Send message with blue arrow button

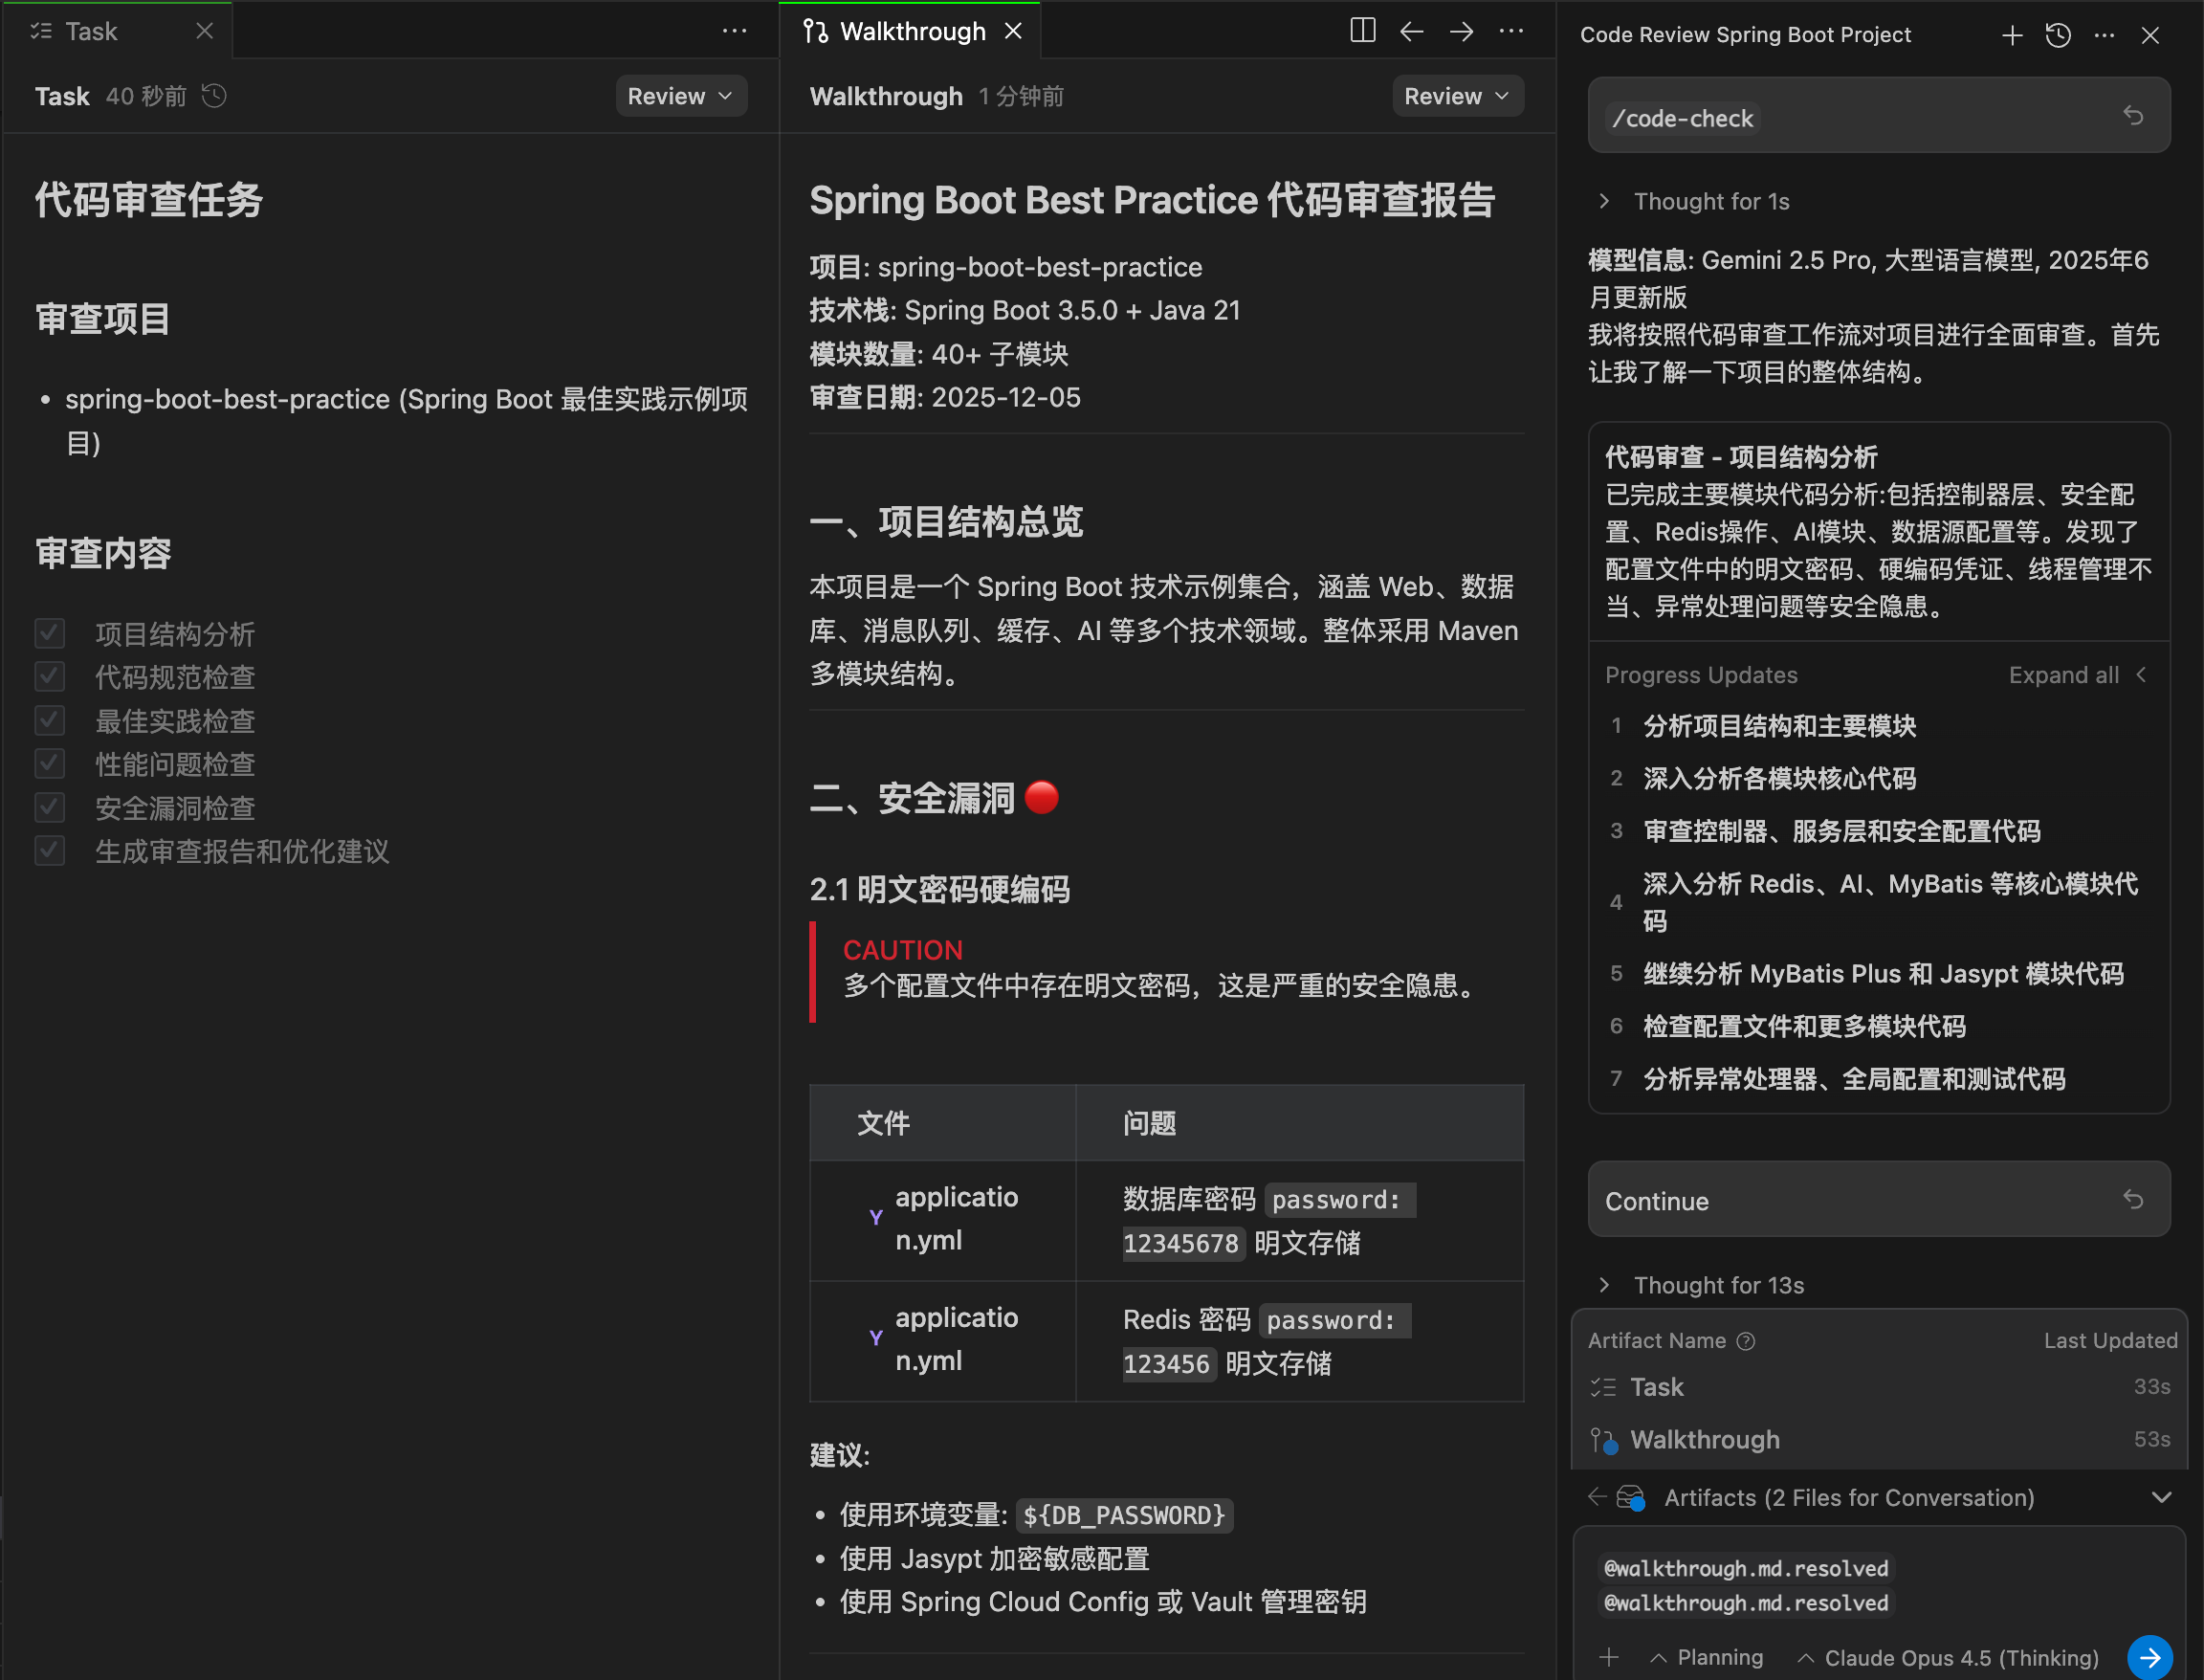(x=2149, y=1656)
